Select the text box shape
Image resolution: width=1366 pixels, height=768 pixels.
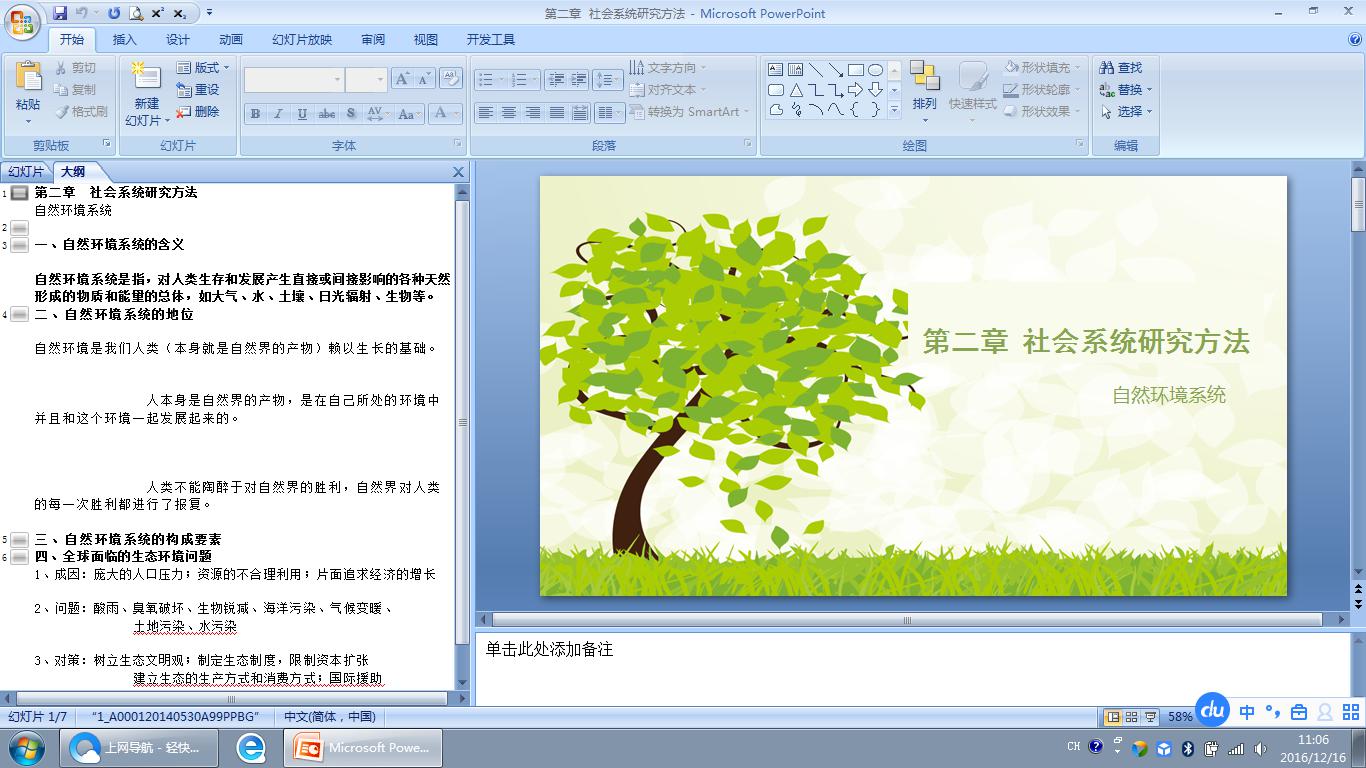pyautogui.click(x=776, y=70)
